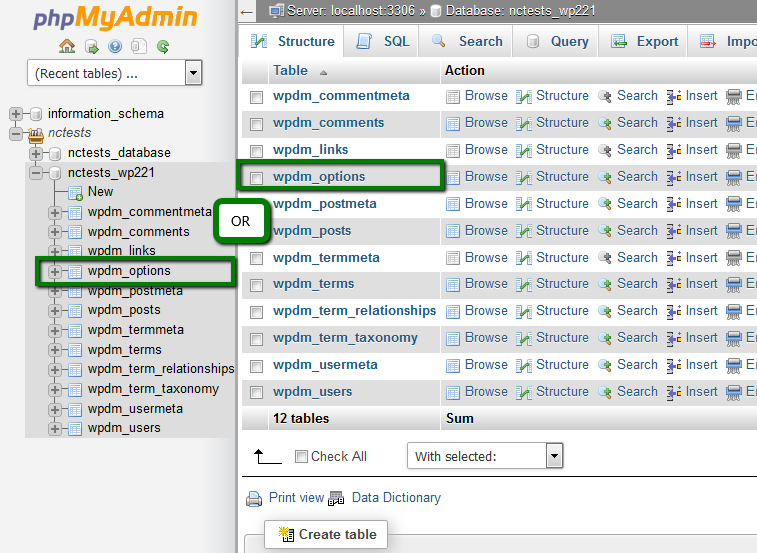Click the printer icon beside Print view
This screenshot has width=757, height=553.
(254, 498)
